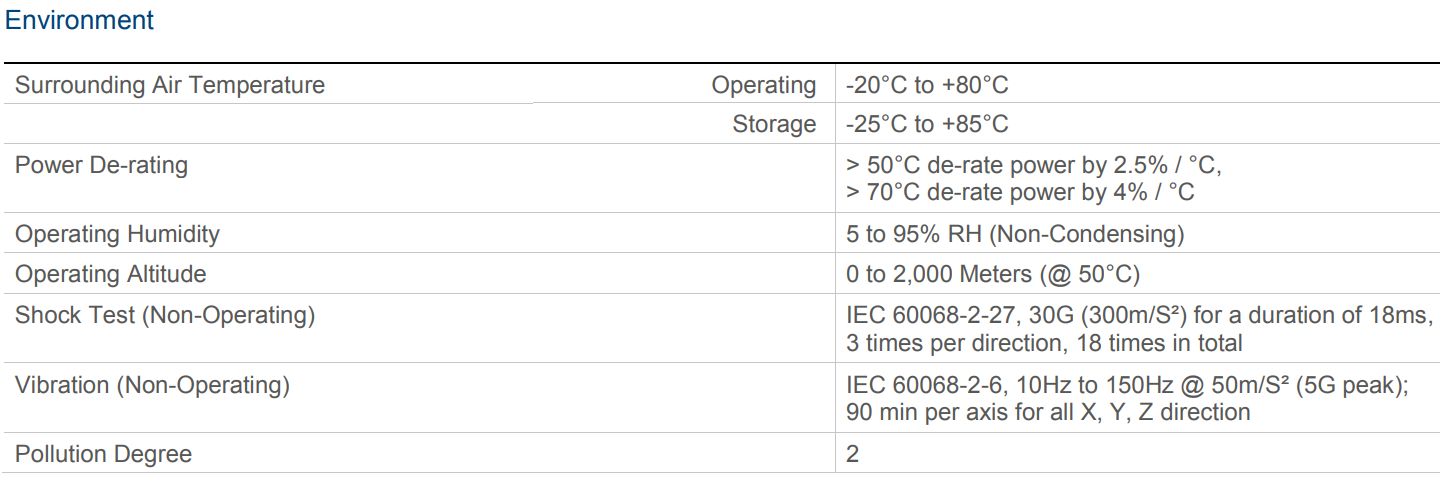Screen dimensions: 1450x483
Task: Click the Environment section heading
Action: click(80, 20)
